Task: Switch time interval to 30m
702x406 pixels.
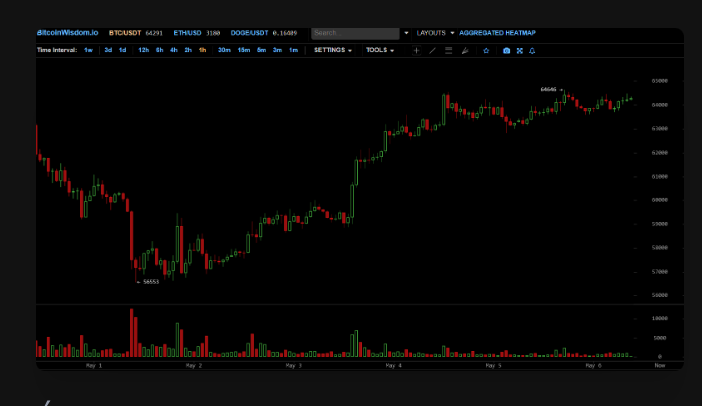Action: click(224, 50)
